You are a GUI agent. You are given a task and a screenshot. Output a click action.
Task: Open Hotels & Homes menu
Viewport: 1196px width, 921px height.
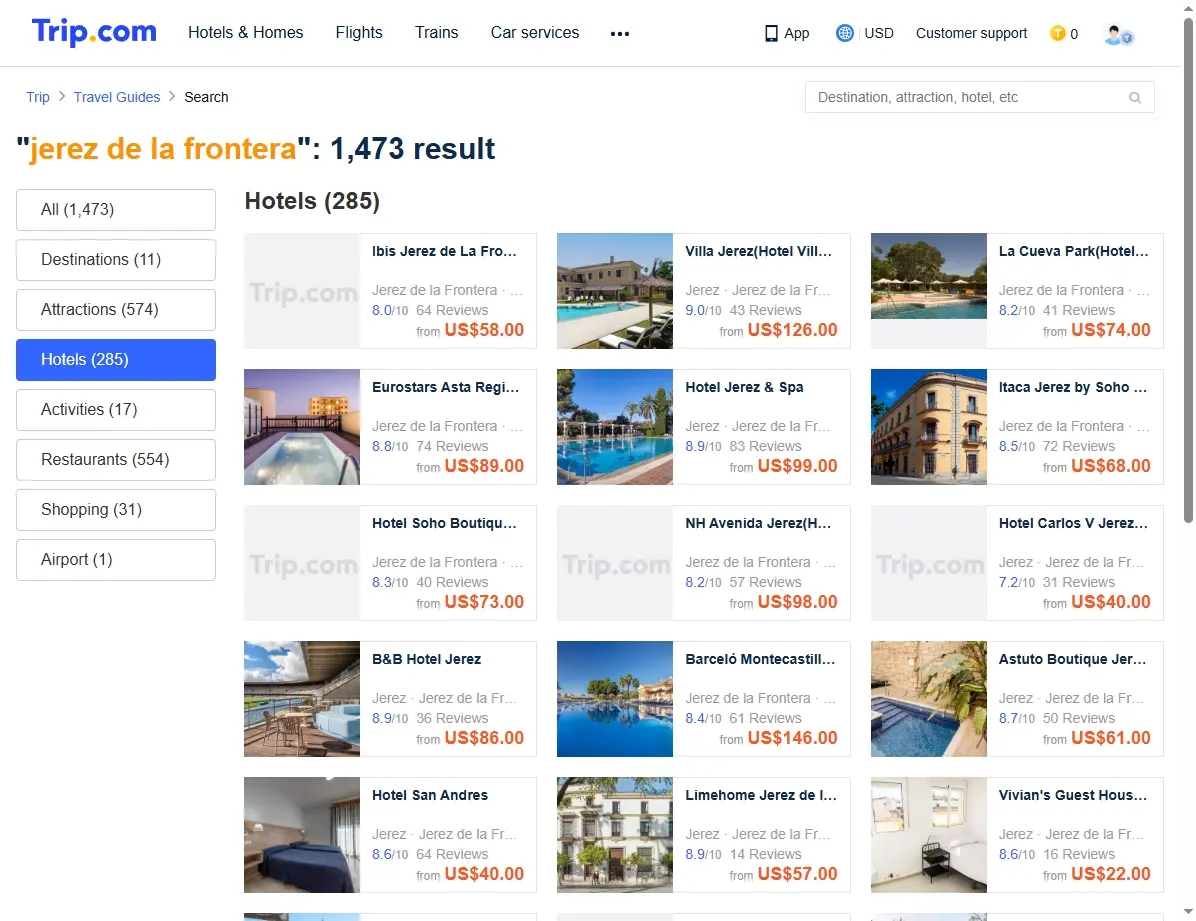(246, 32)
